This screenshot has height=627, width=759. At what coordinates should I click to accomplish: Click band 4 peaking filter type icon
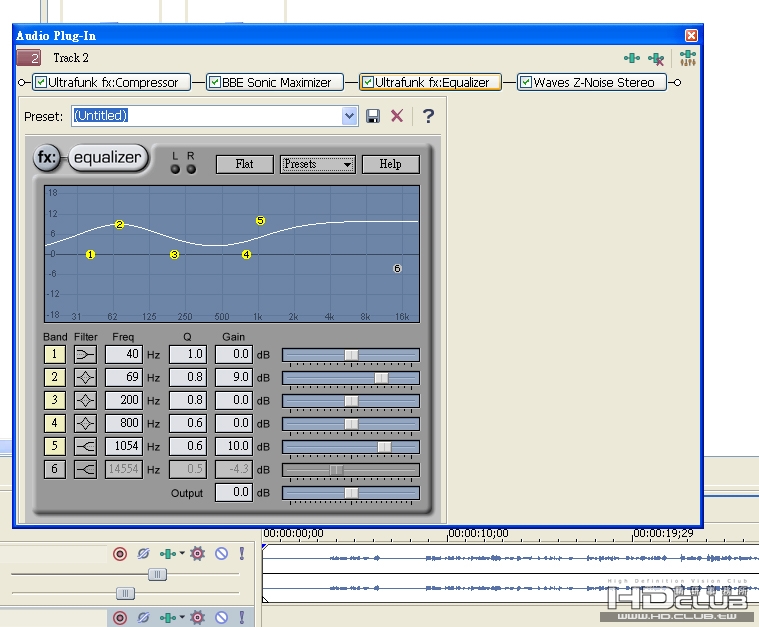pos(85,423)
